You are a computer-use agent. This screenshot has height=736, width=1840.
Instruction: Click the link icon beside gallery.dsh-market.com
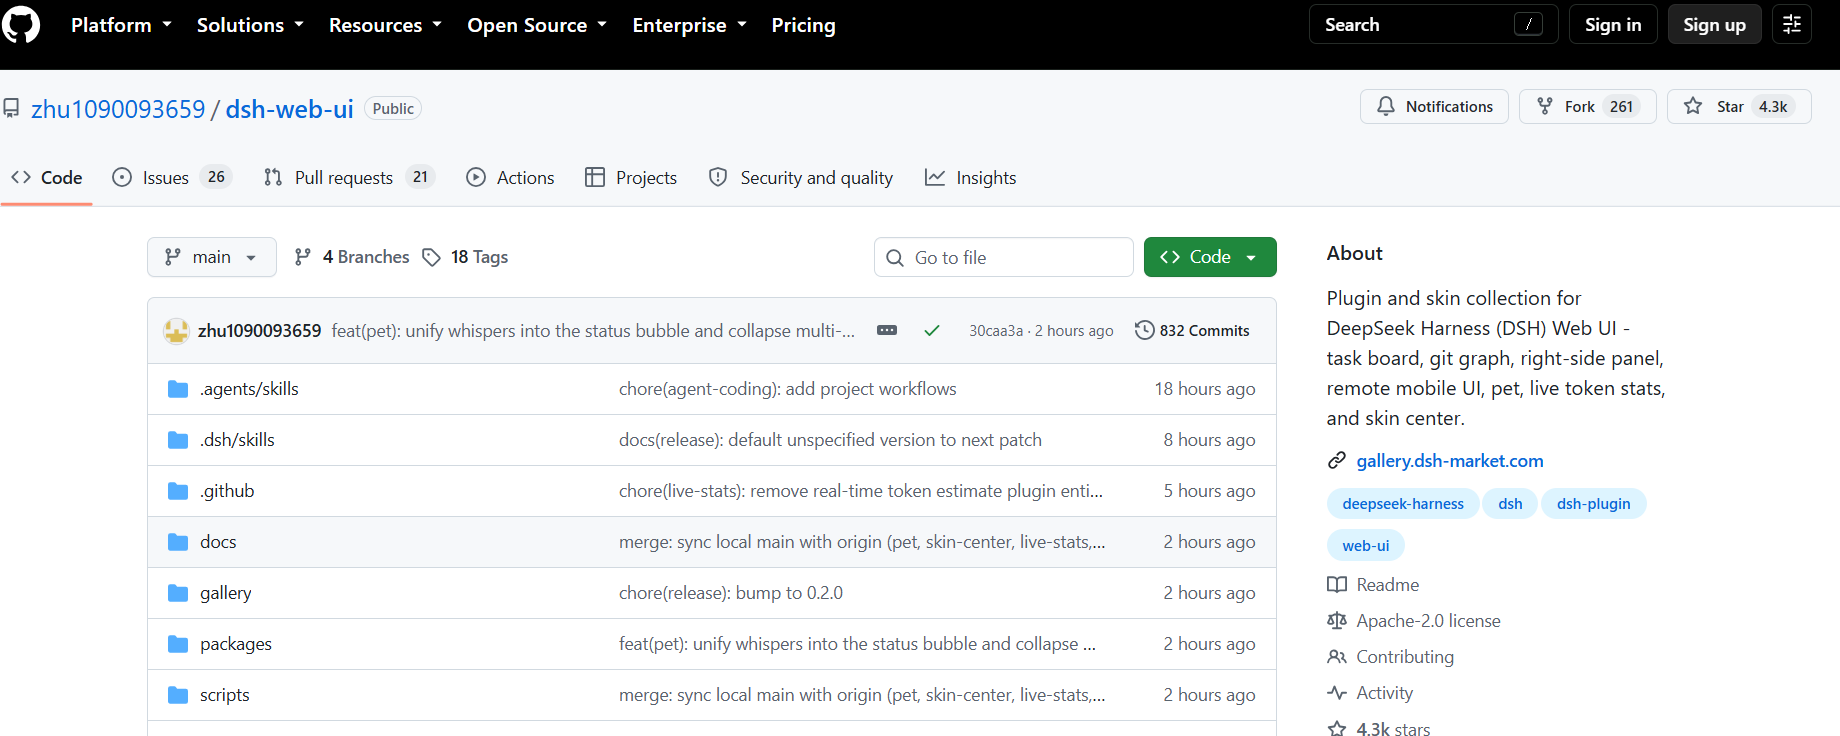(1336, 461)
